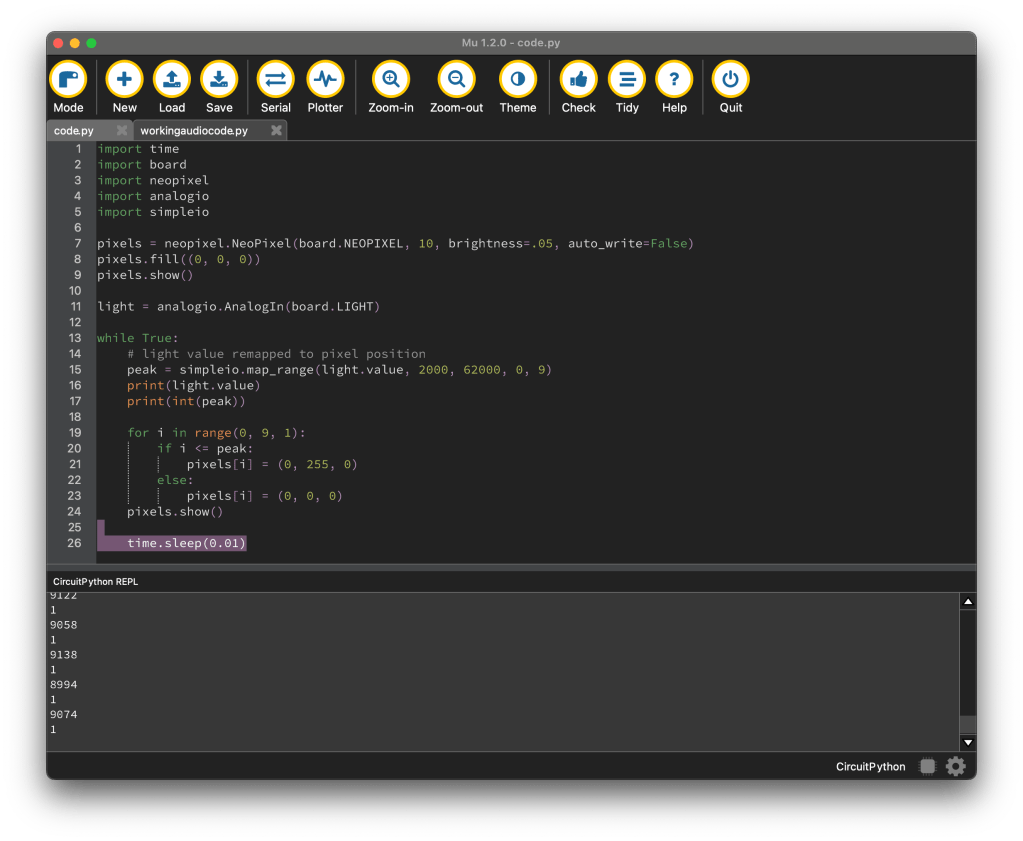Open the Help documentation

(x=674, y=80)
